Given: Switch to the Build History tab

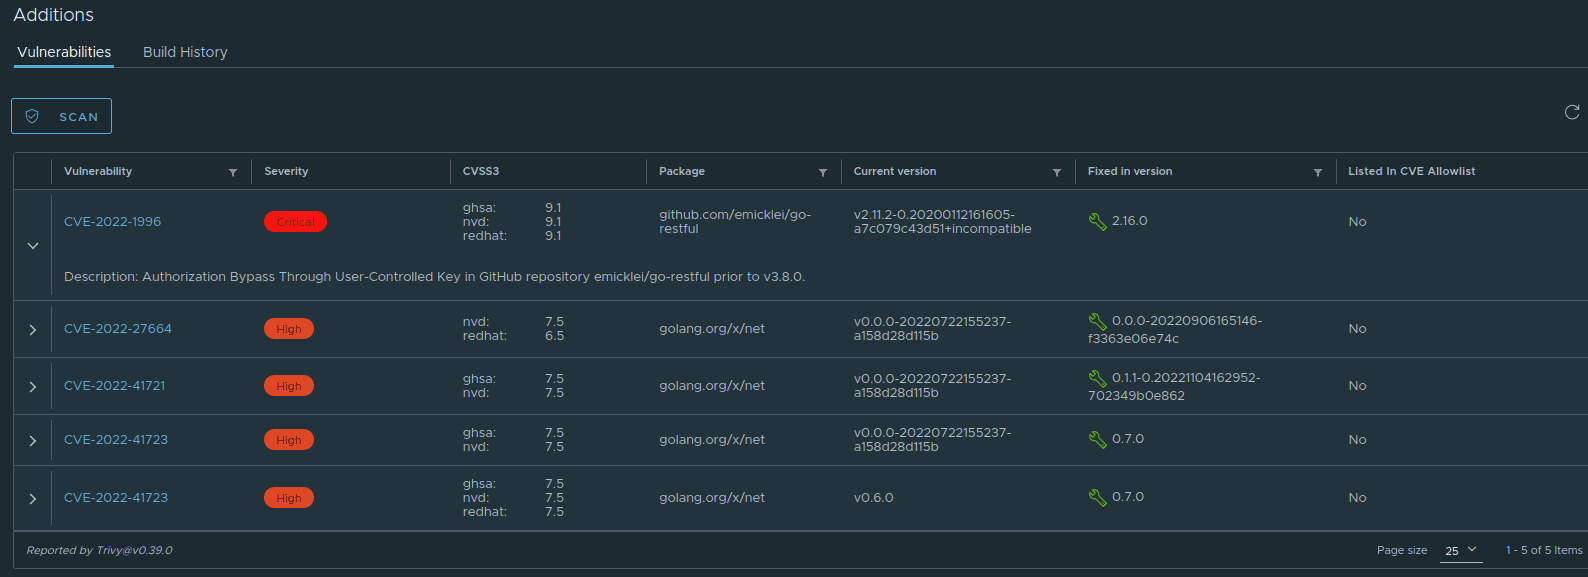Looking at the screenshot, I should coord(185,52).
